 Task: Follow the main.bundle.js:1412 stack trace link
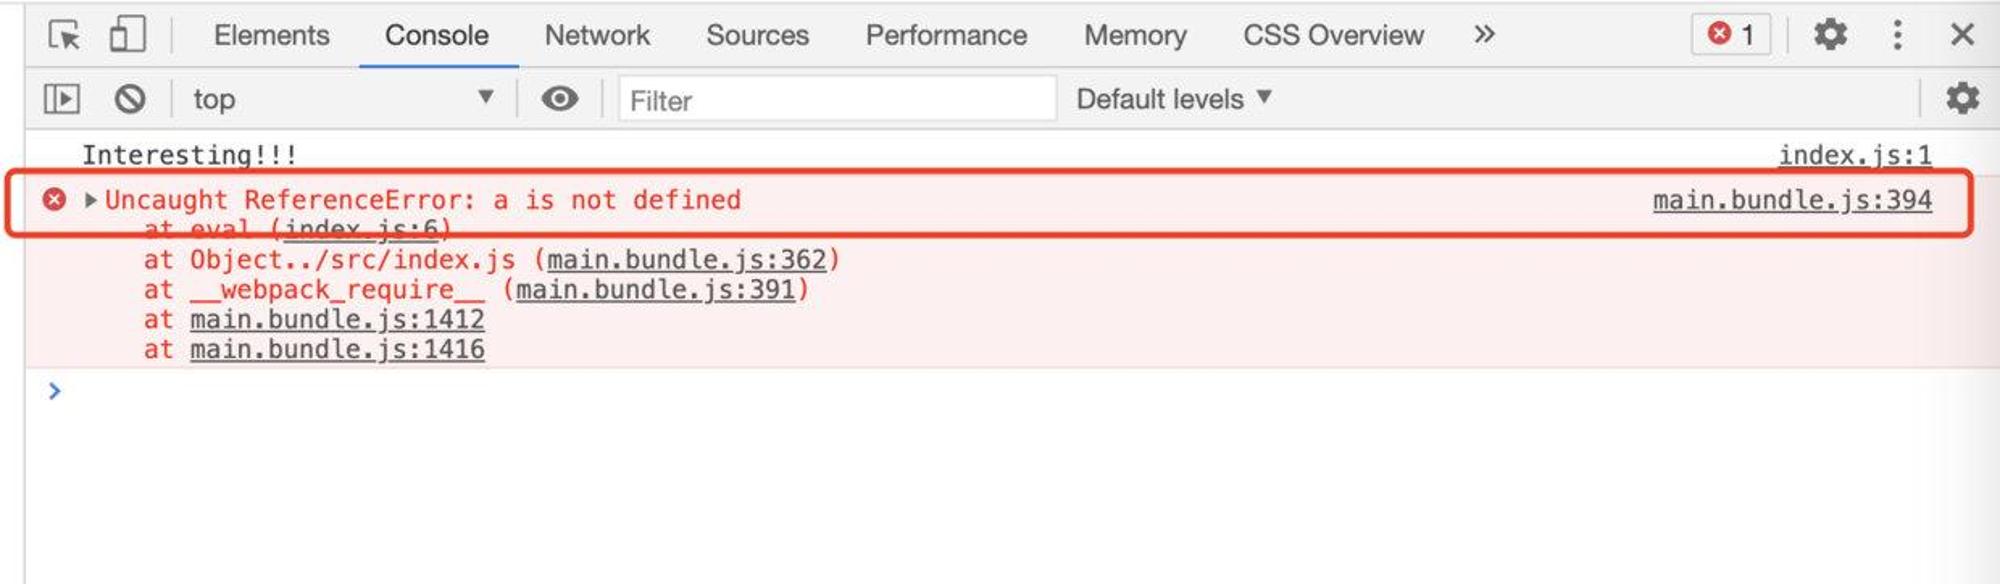click(337, 319)
